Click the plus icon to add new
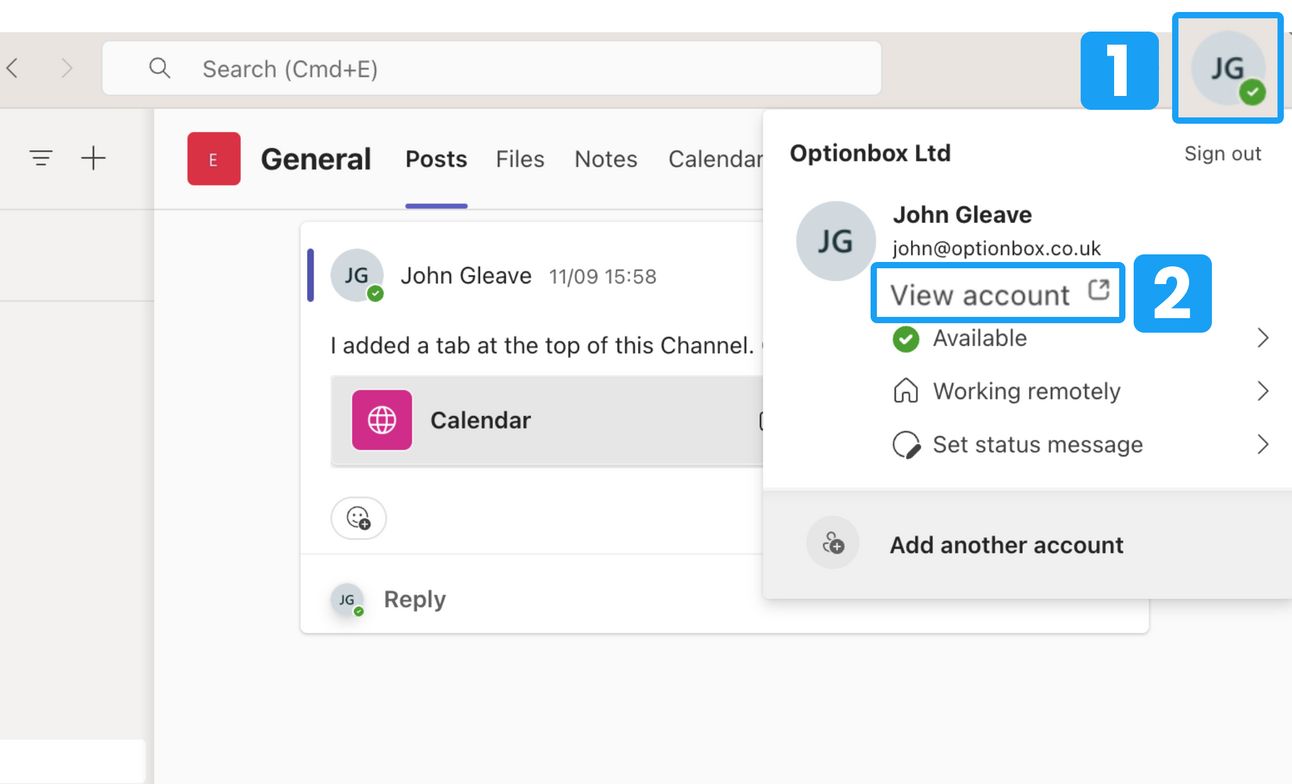Viewport: 1292px width, 784px height. pyautogui.click(x=93, y=158)
